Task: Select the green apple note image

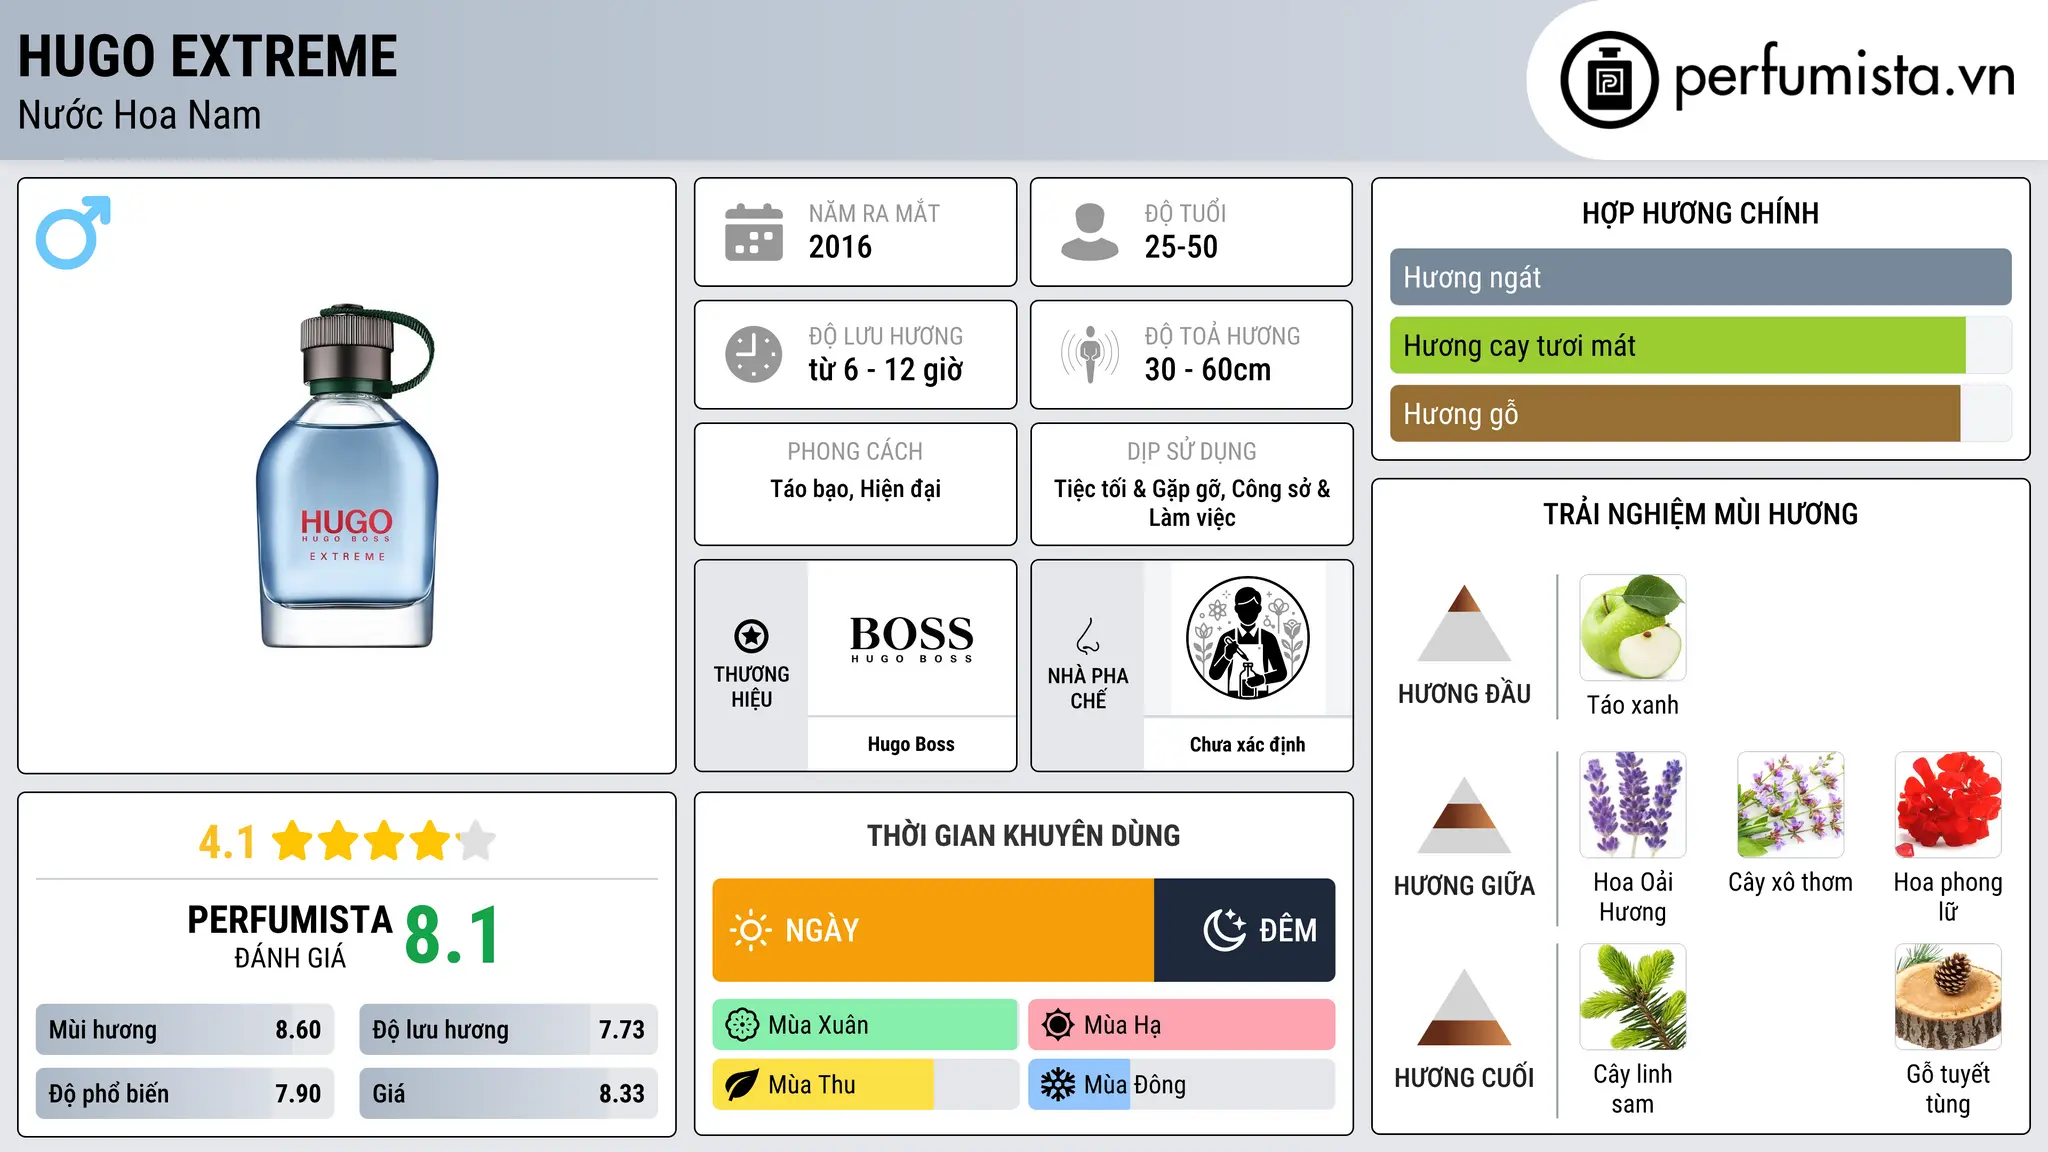Action: tap(1632, 628)
